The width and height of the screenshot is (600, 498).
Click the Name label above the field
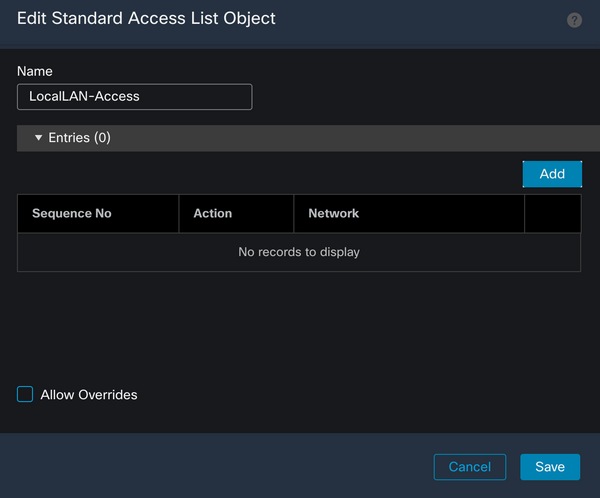(x=35, y=71)
